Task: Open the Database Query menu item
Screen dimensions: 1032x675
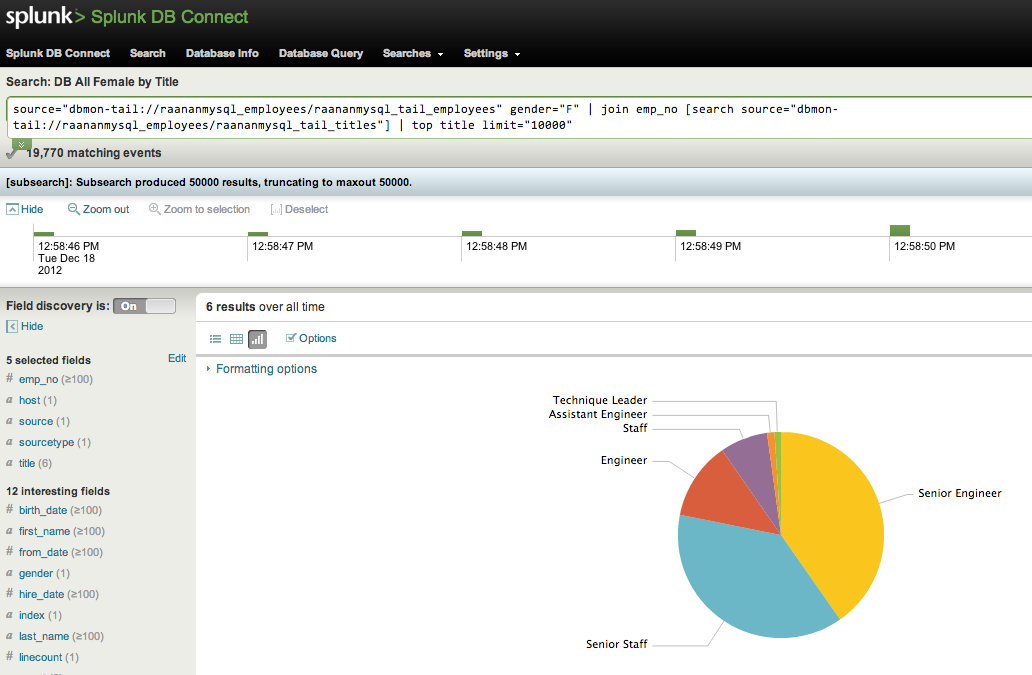Action: pyautogui.click(x=321, y=54)
